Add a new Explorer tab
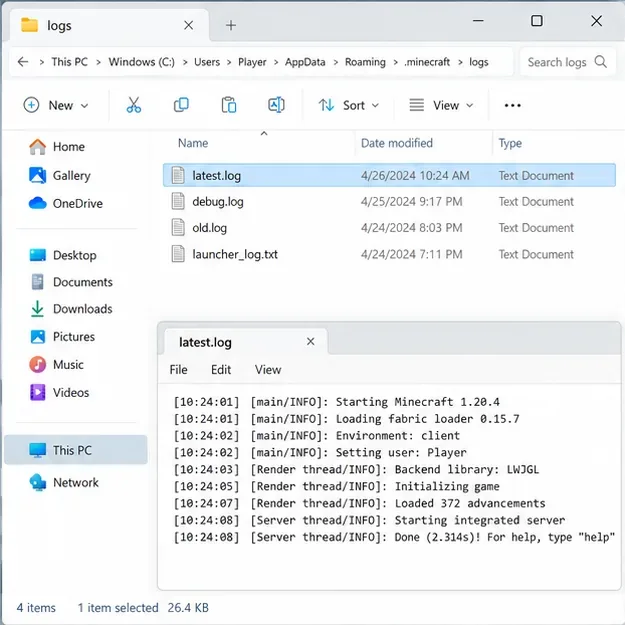This screenshot has height=625, width=625. [x=230, y=26]
